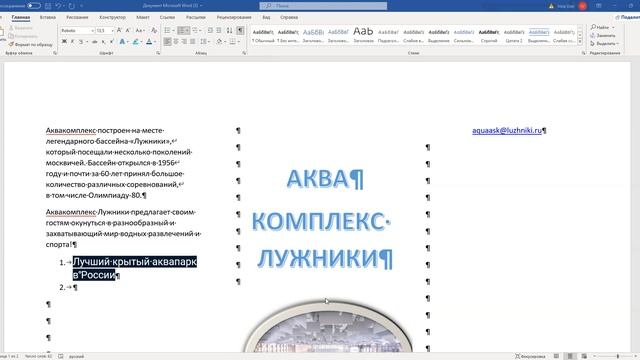Click the Save icon in title bar
Viewport: 640px width, 360px height.
(x=48, y=6)
